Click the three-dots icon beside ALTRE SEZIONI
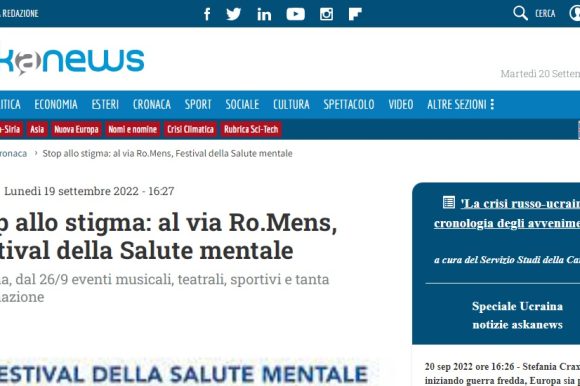The width and height of the screenshot is (580, 386). click(x=492, y=104)
